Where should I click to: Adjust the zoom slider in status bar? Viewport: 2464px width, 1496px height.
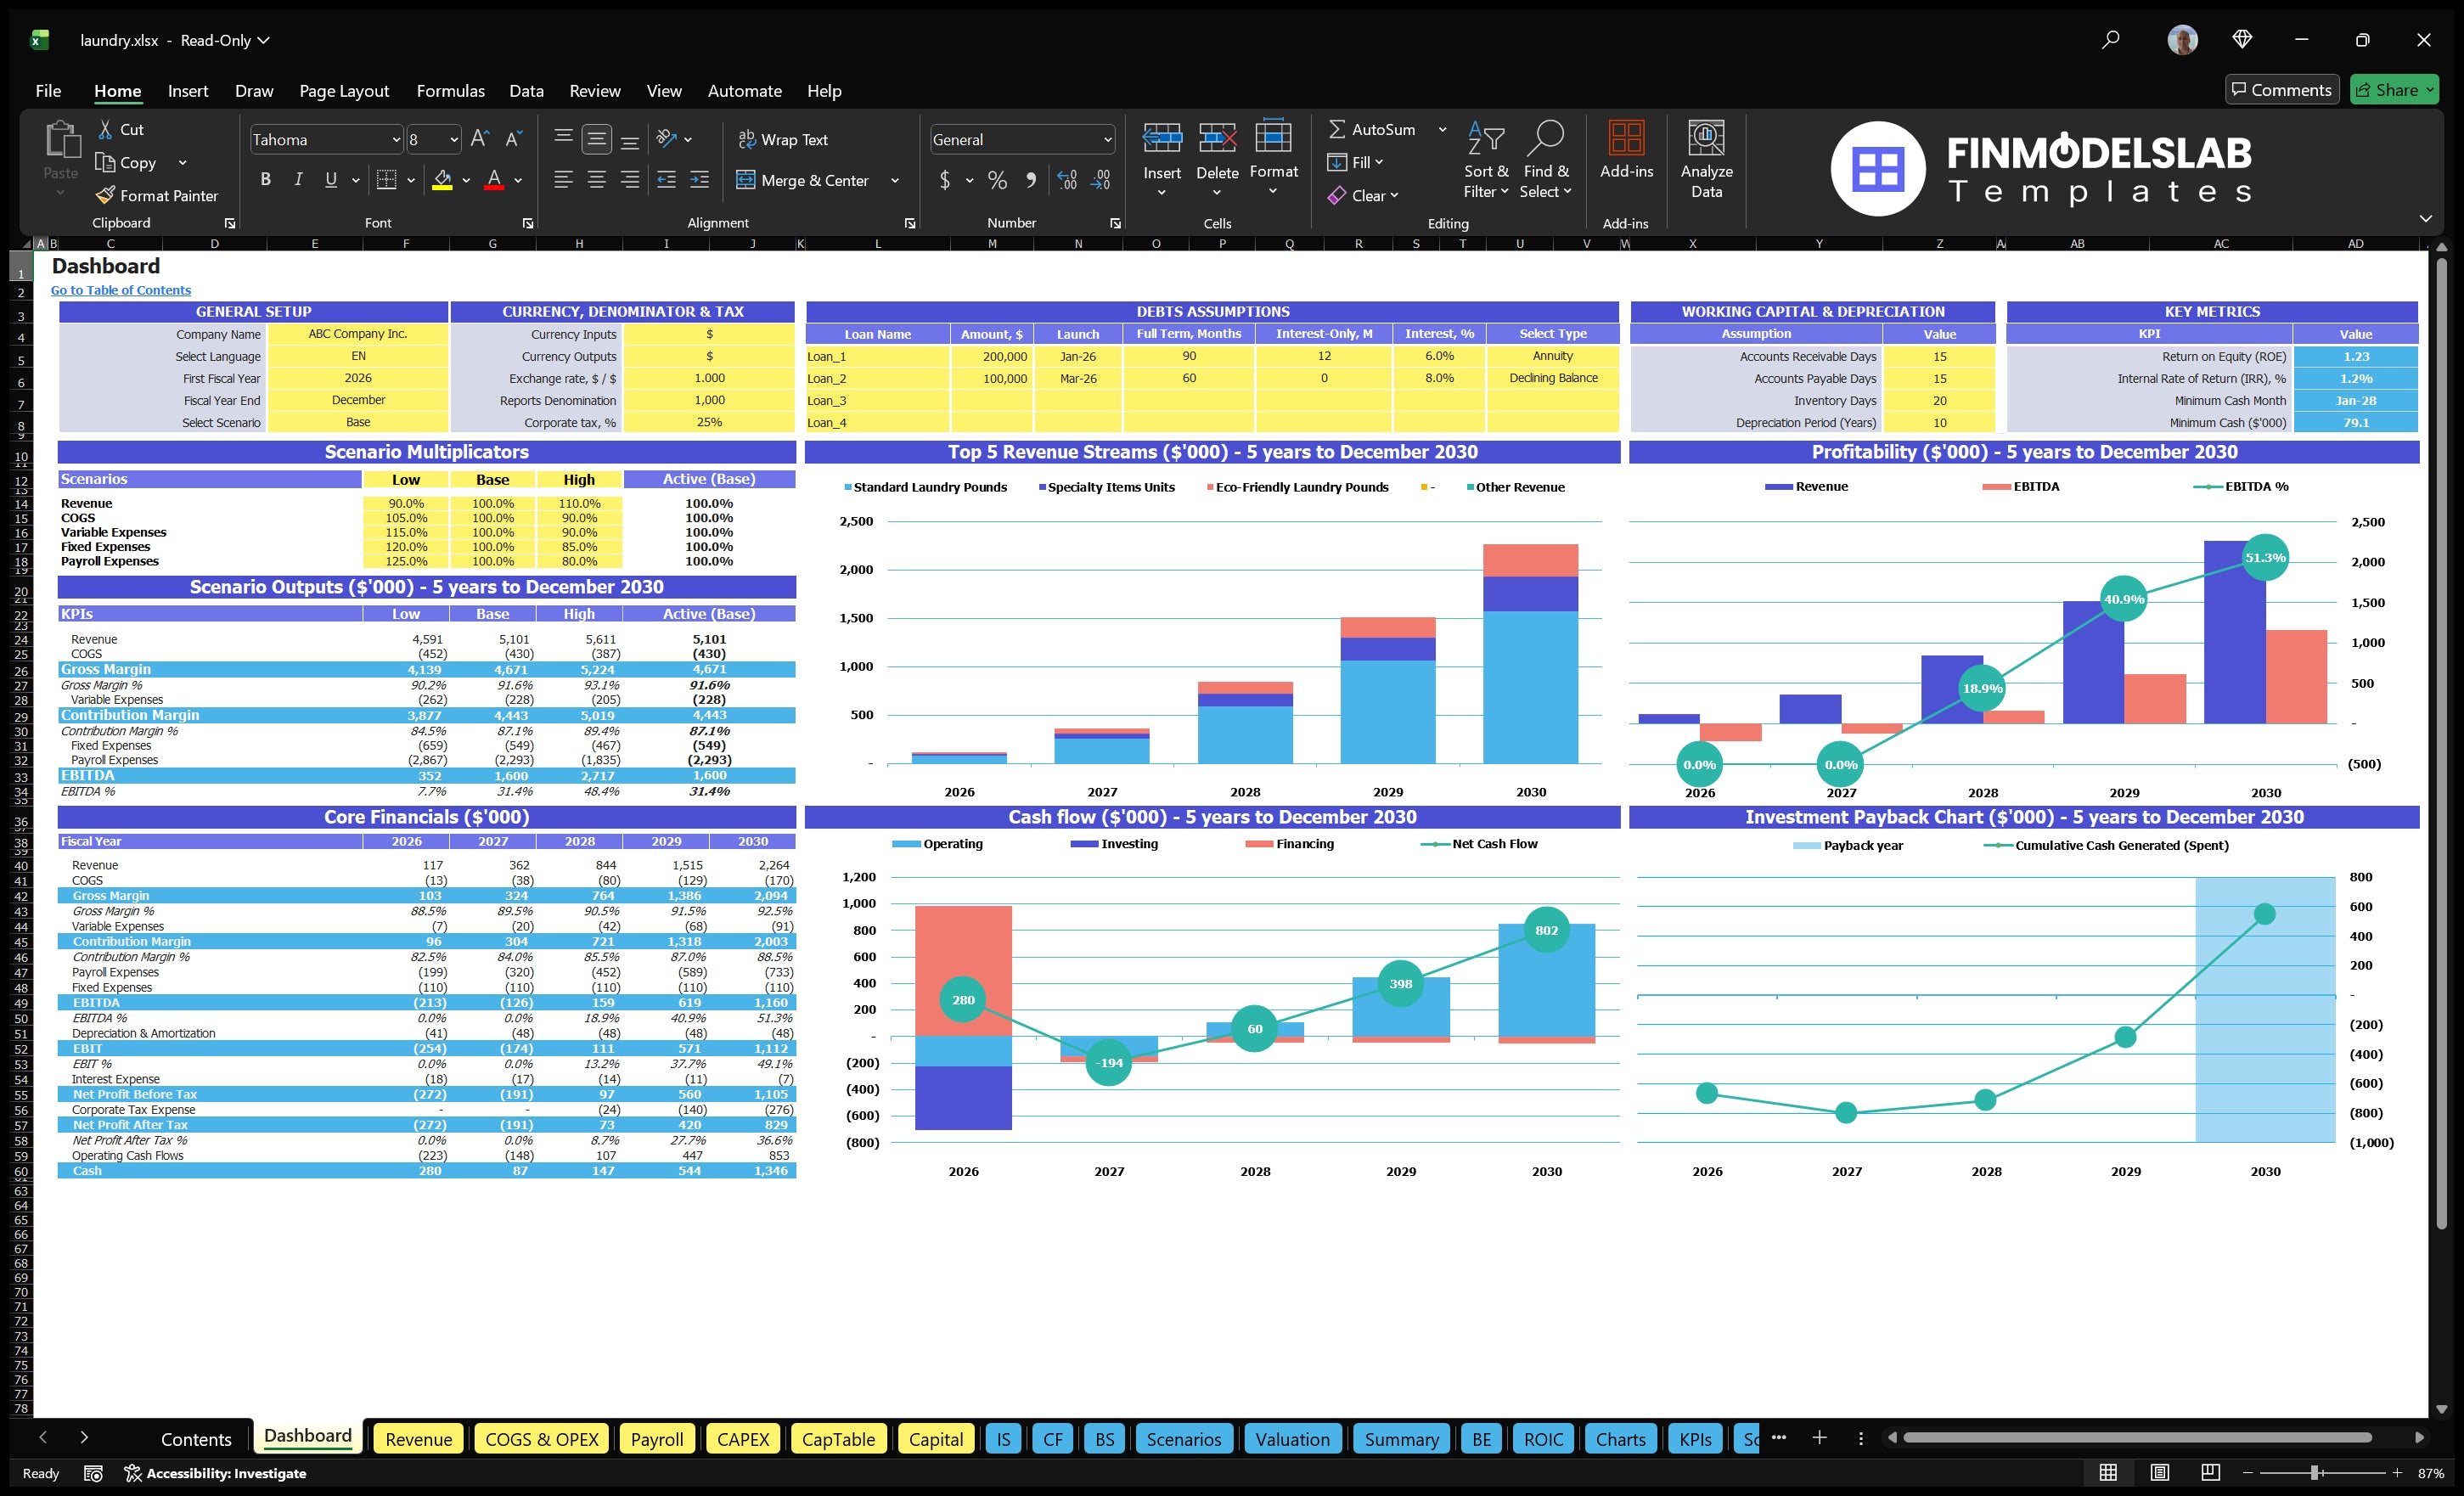(2313, 1472)
